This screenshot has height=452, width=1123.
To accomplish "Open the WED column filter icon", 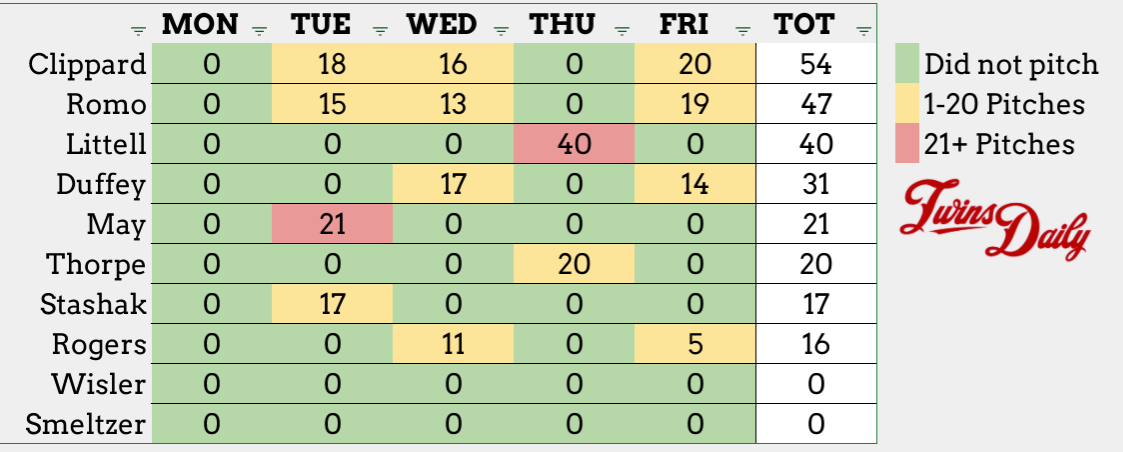I will 502,31.
